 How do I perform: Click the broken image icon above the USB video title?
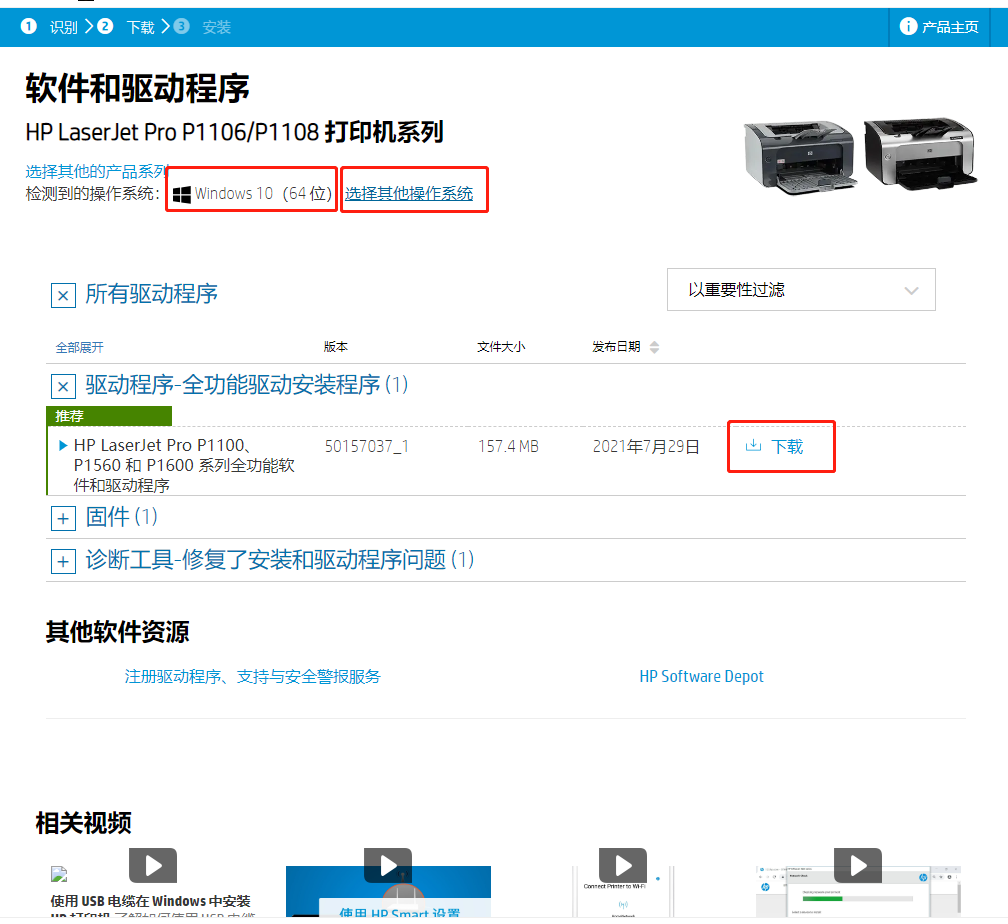tap(59, 874)
